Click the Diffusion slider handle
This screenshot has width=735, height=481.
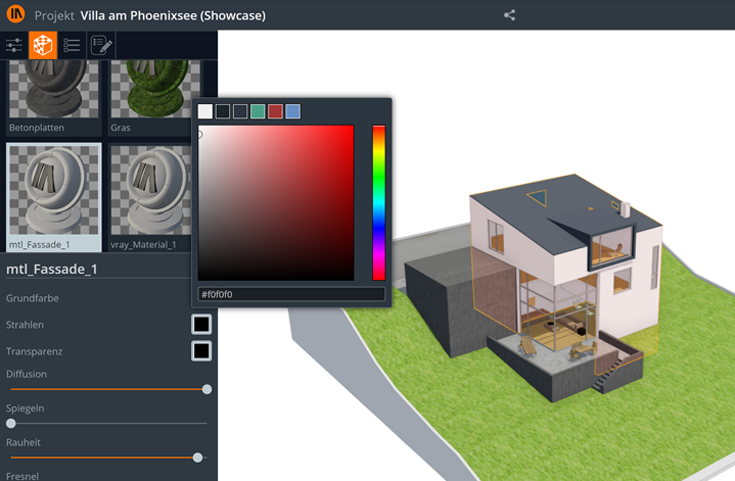[x=207, y=389]
